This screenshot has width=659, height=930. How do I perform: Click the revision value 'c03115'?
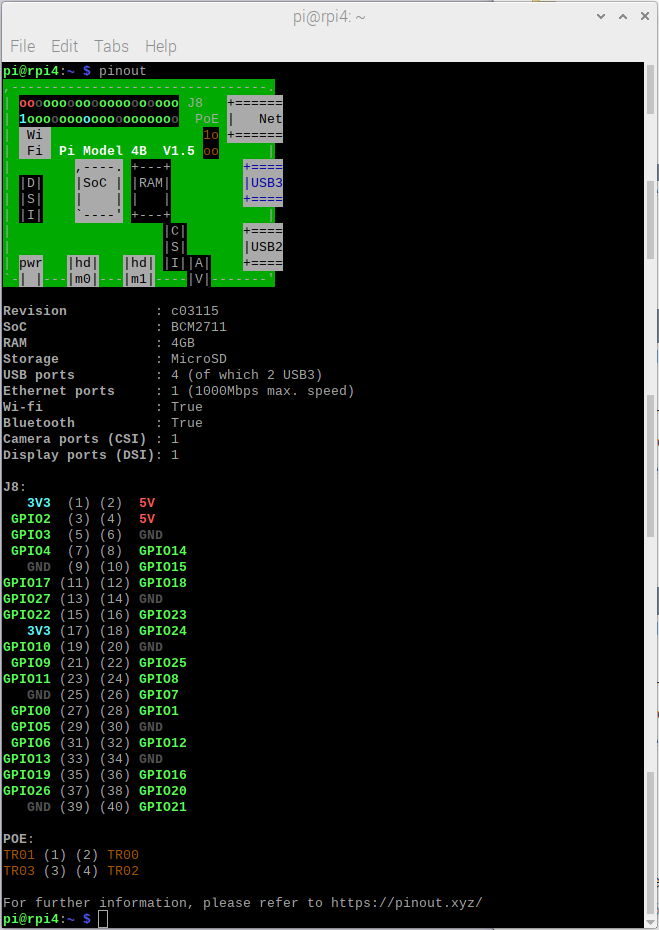pyautogui.click(x=195, y=311)
